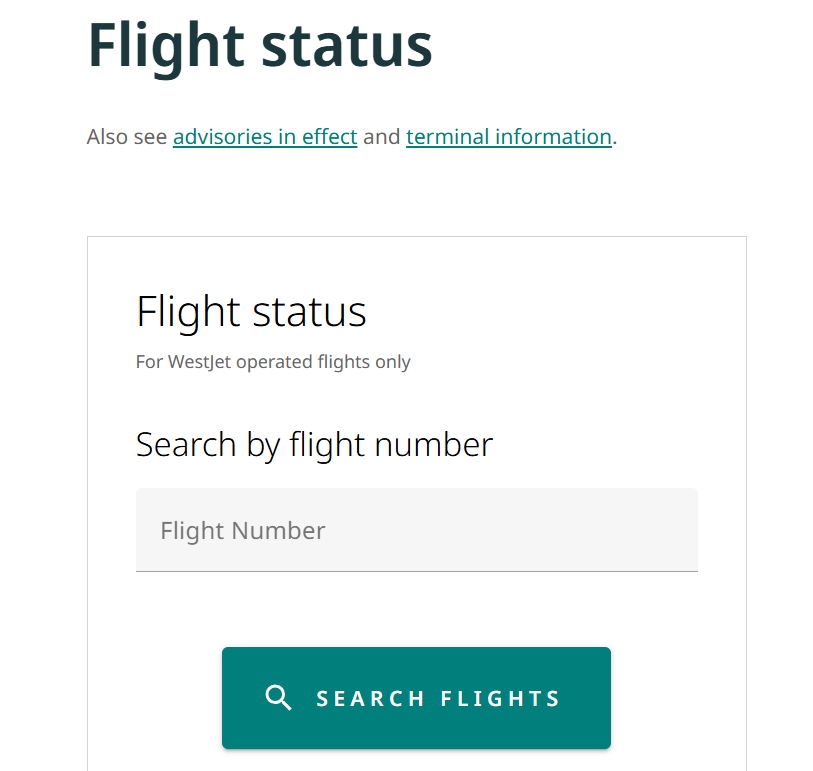Click the Search by flight number heading
Image resolution: width=813 pixels, height=771 pixels.
pos(314,444)
